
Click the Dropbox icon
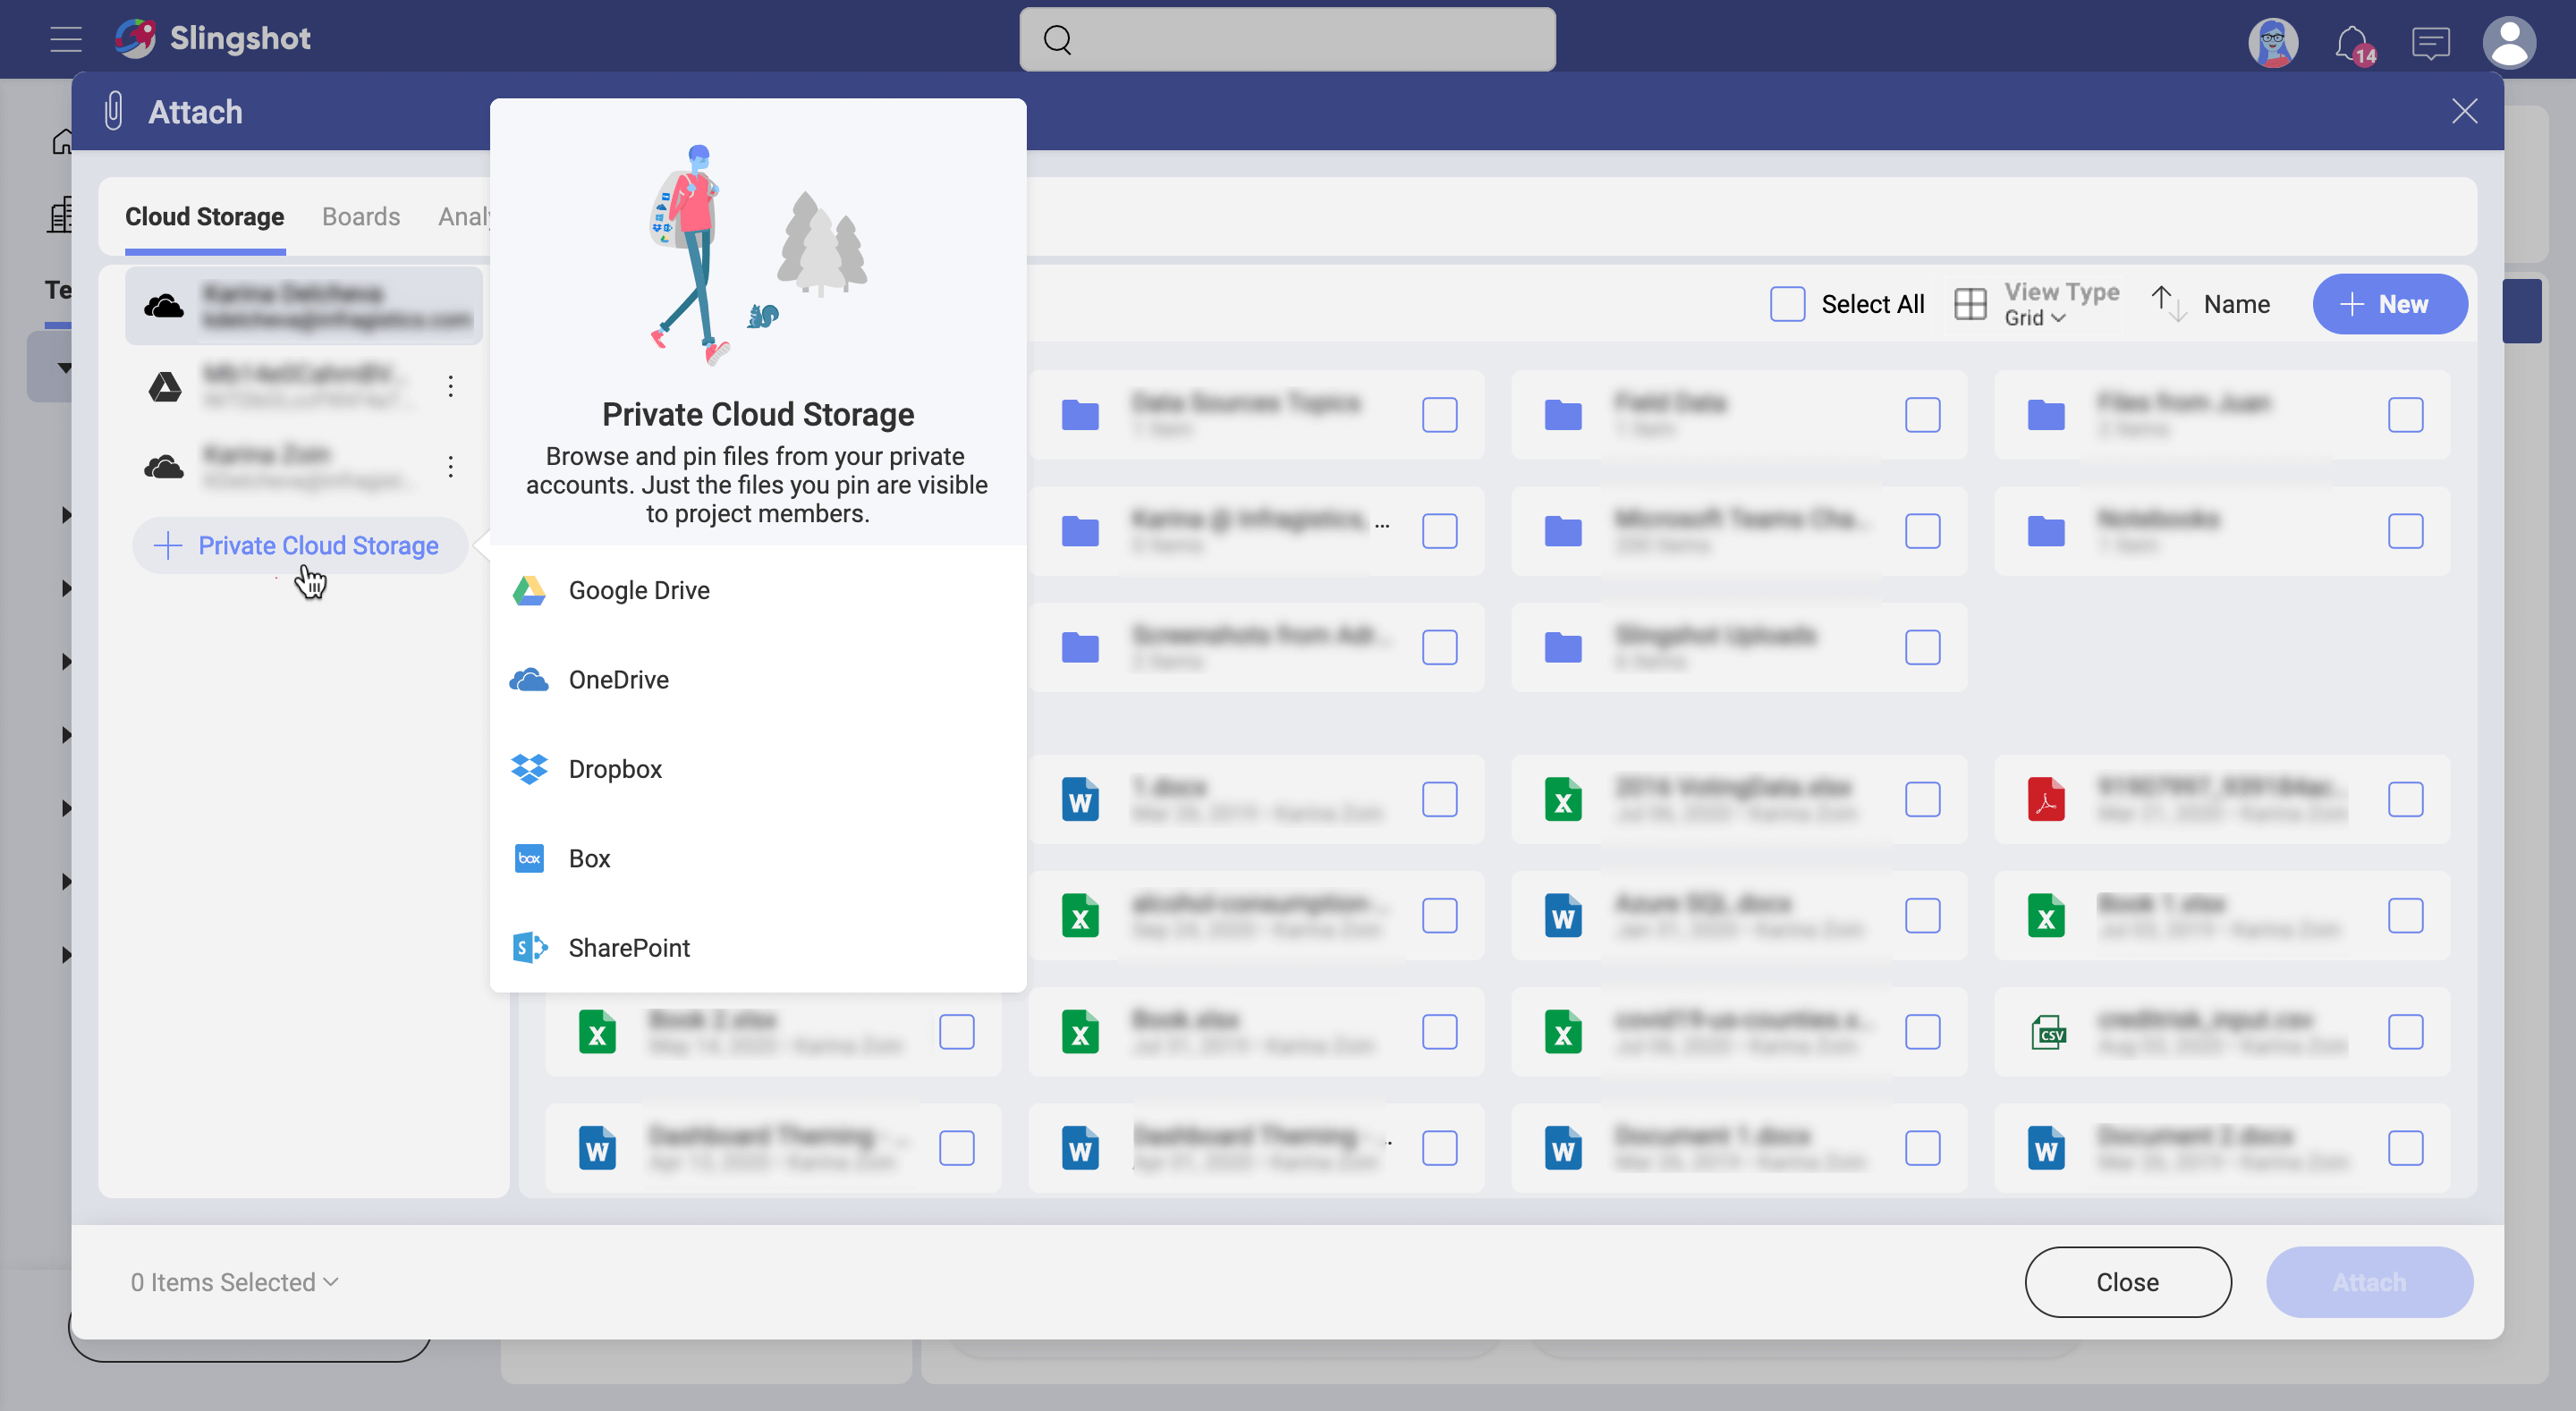pos(529,768)
